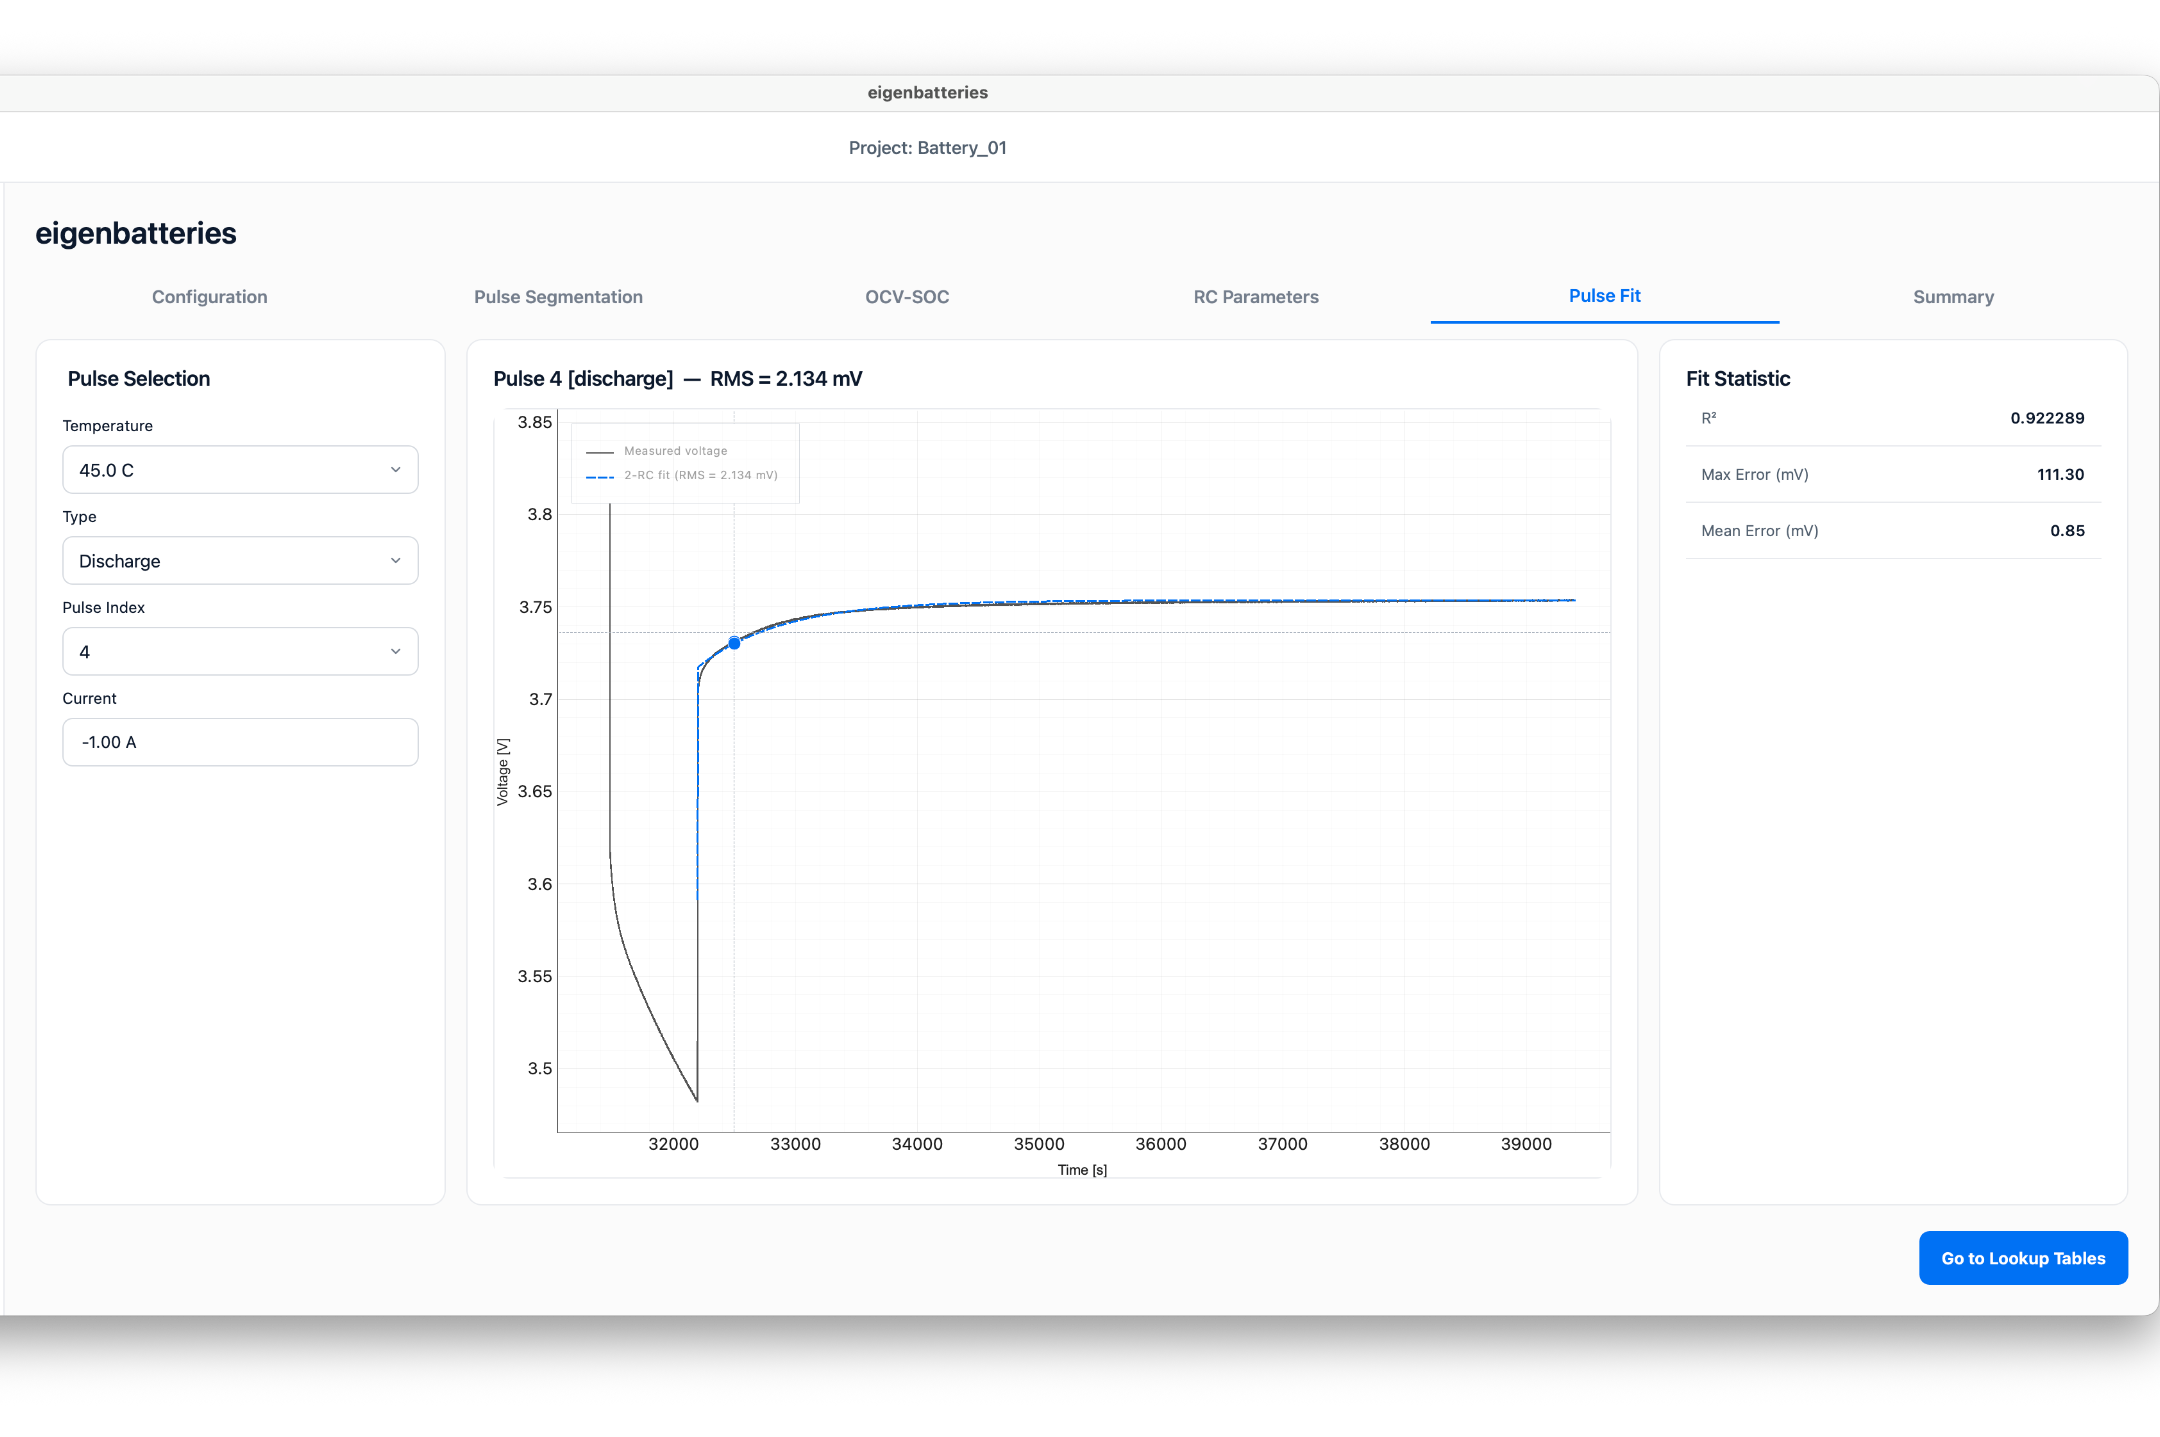Expand the Type dropdown set to Discharge

coord(240,561)
